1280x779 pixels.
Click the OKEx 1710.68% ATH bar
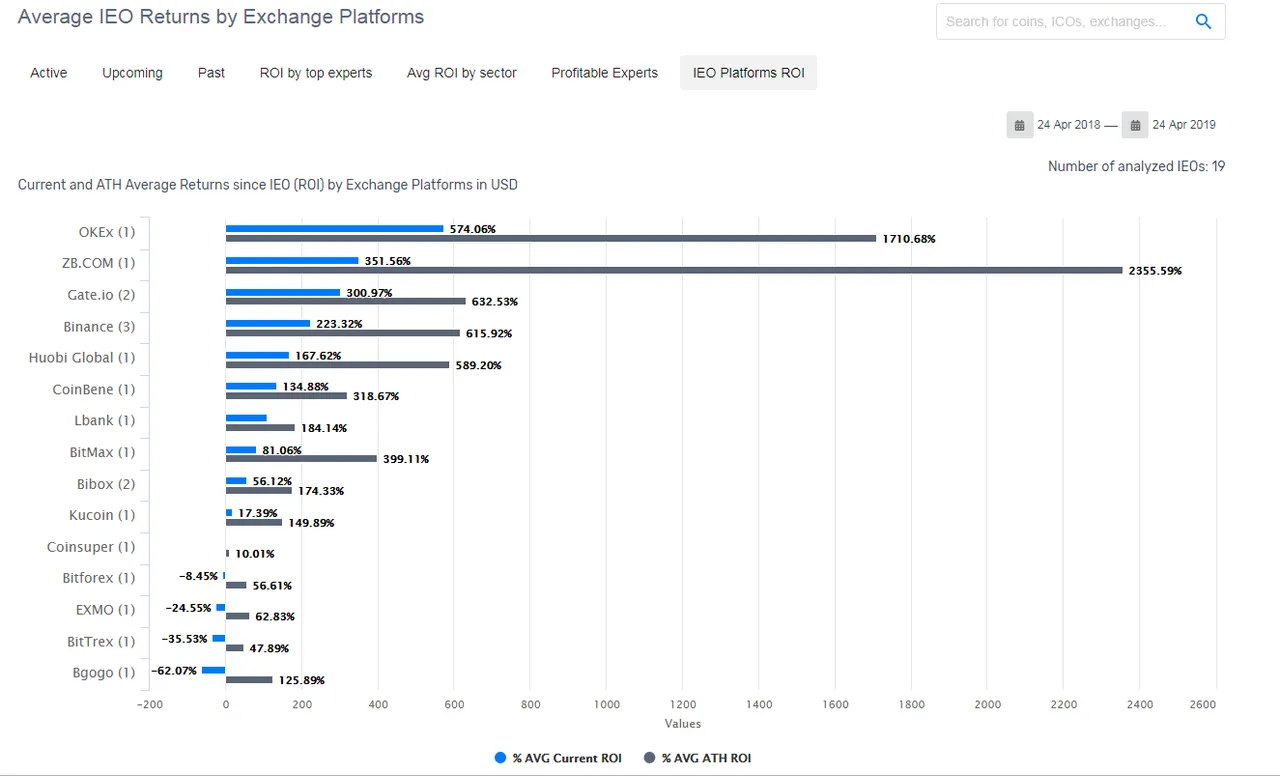click(x=551, y=238)
